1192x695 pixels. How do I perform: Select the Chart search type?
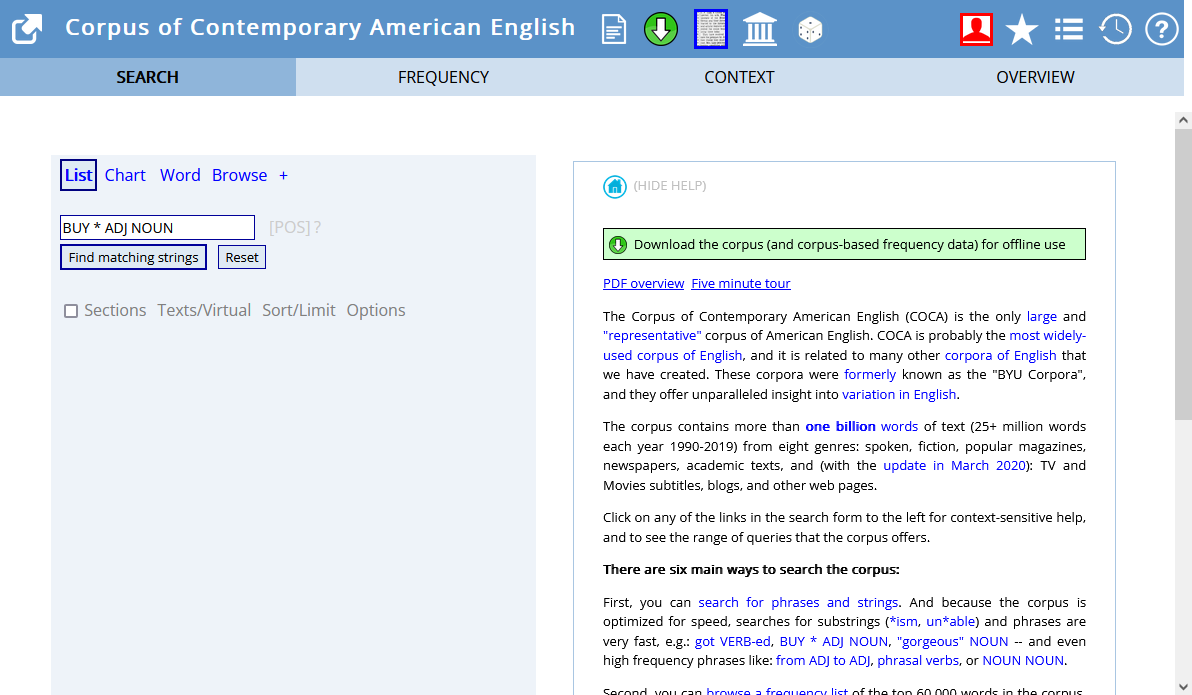125,175
